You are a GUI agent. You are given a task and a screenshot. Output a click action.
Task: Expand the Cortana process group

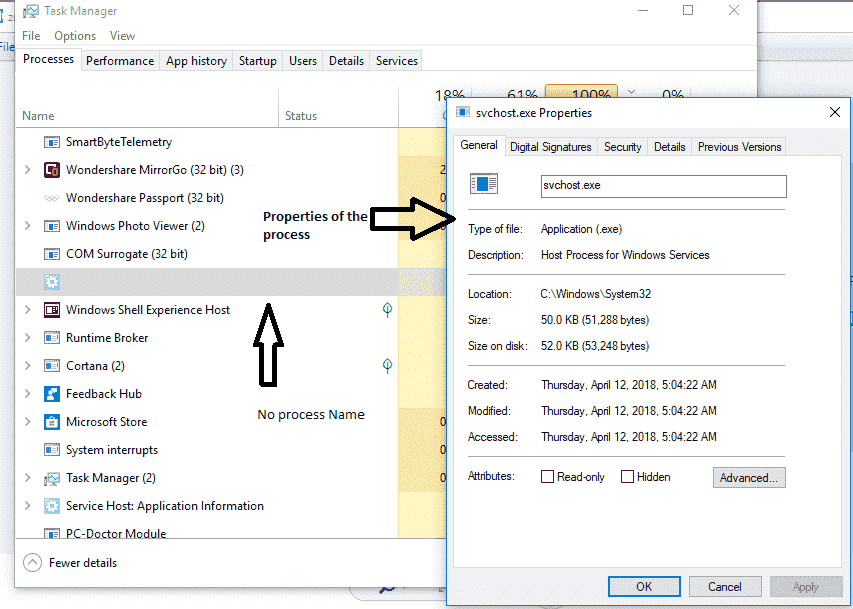(28, 366)
